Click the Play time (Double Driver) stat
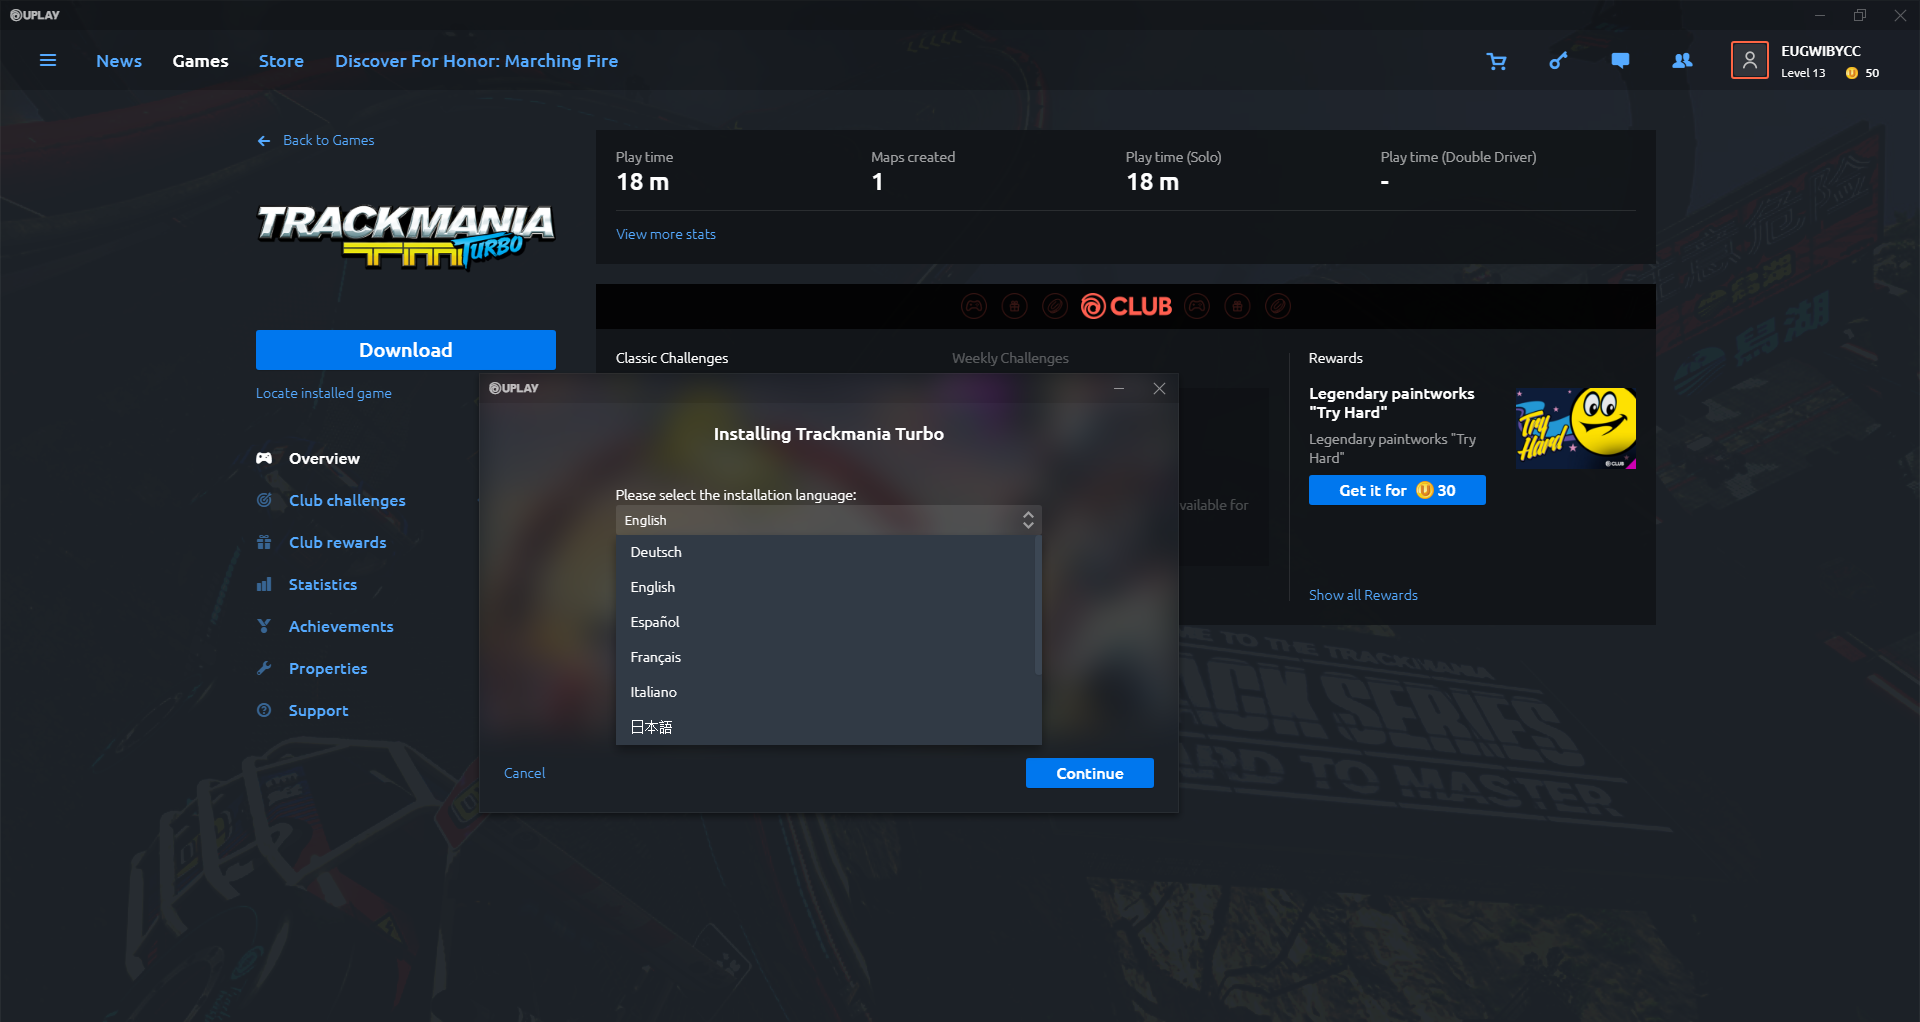 click(x=1458, y=170)
